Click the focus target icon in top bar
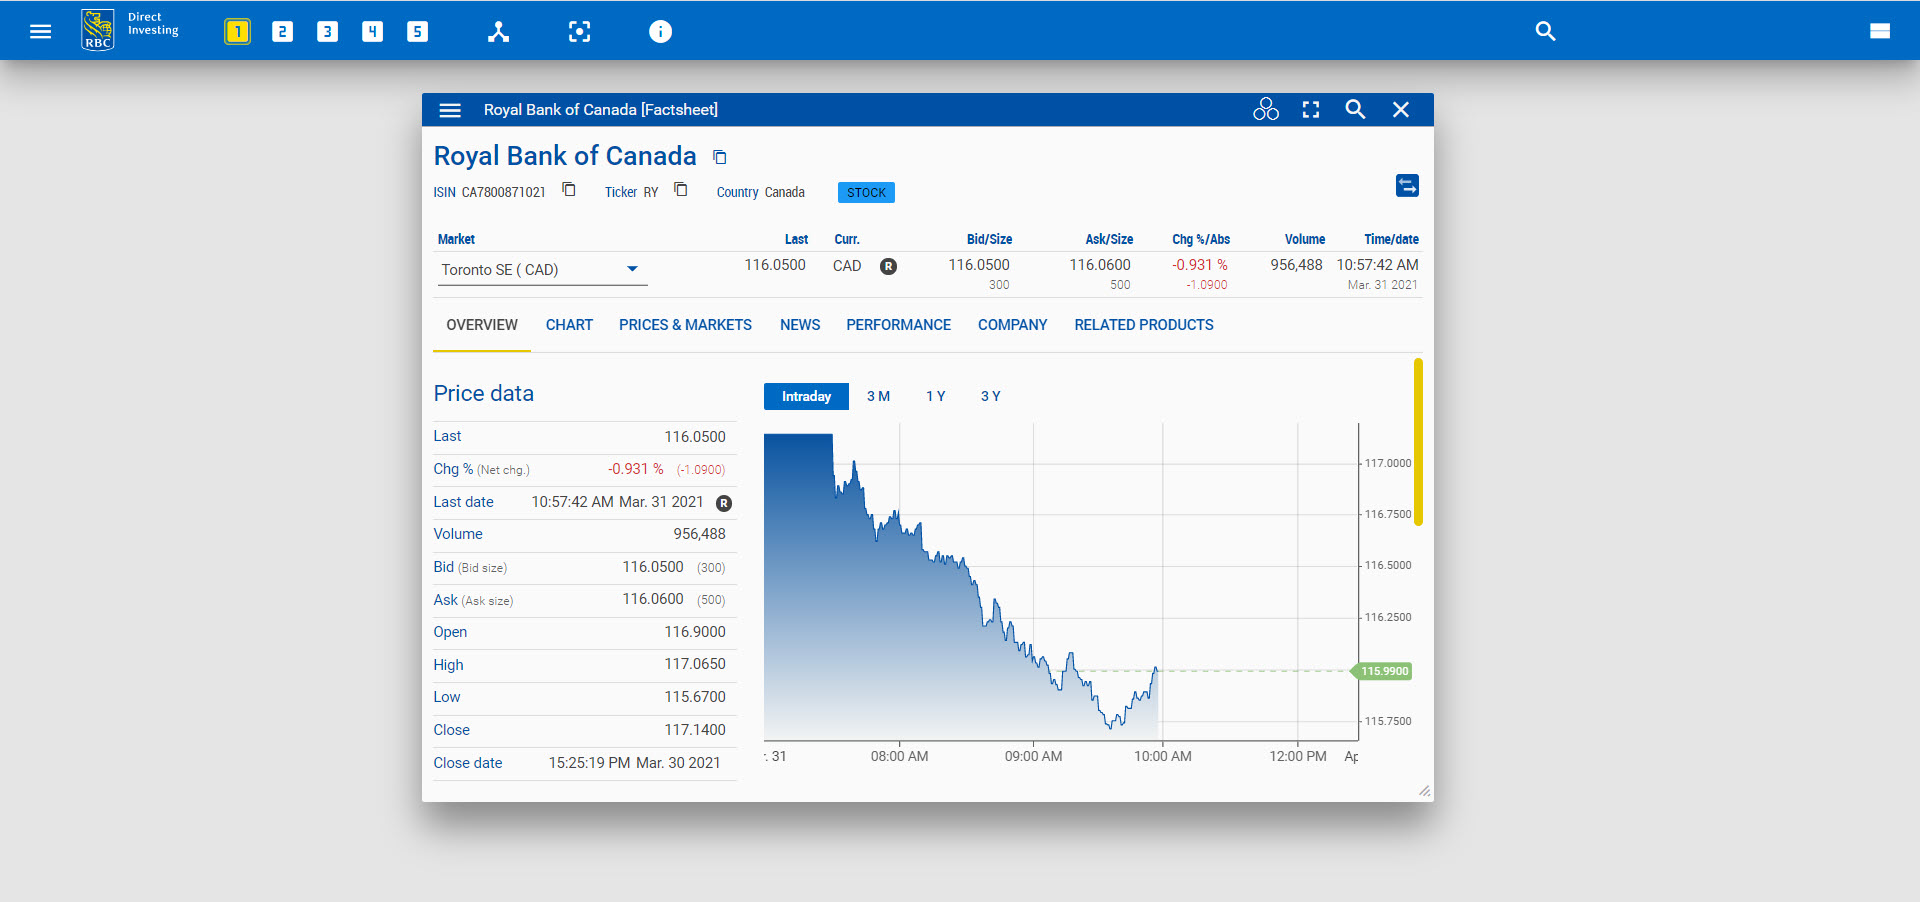 [579, 32]
